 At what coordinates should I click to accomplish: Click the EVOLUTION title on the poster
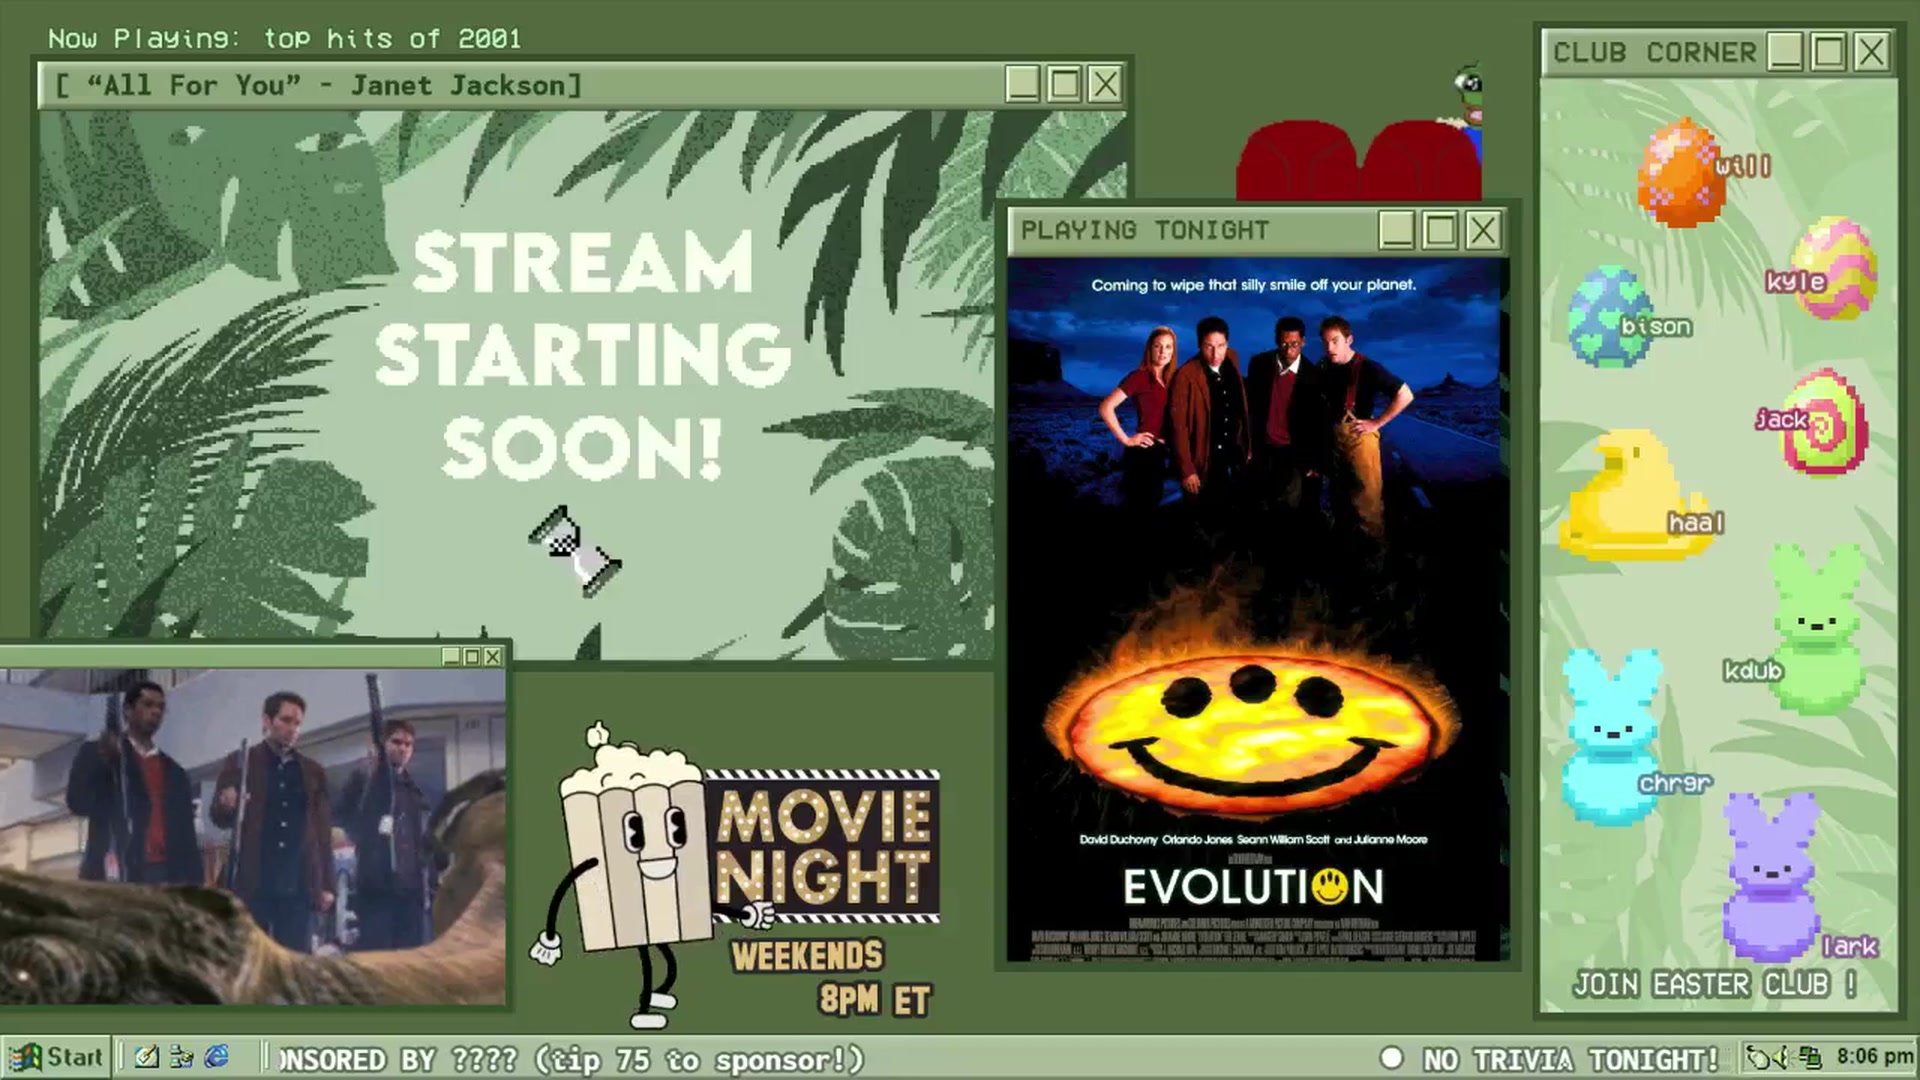(x=1253, y=887)
